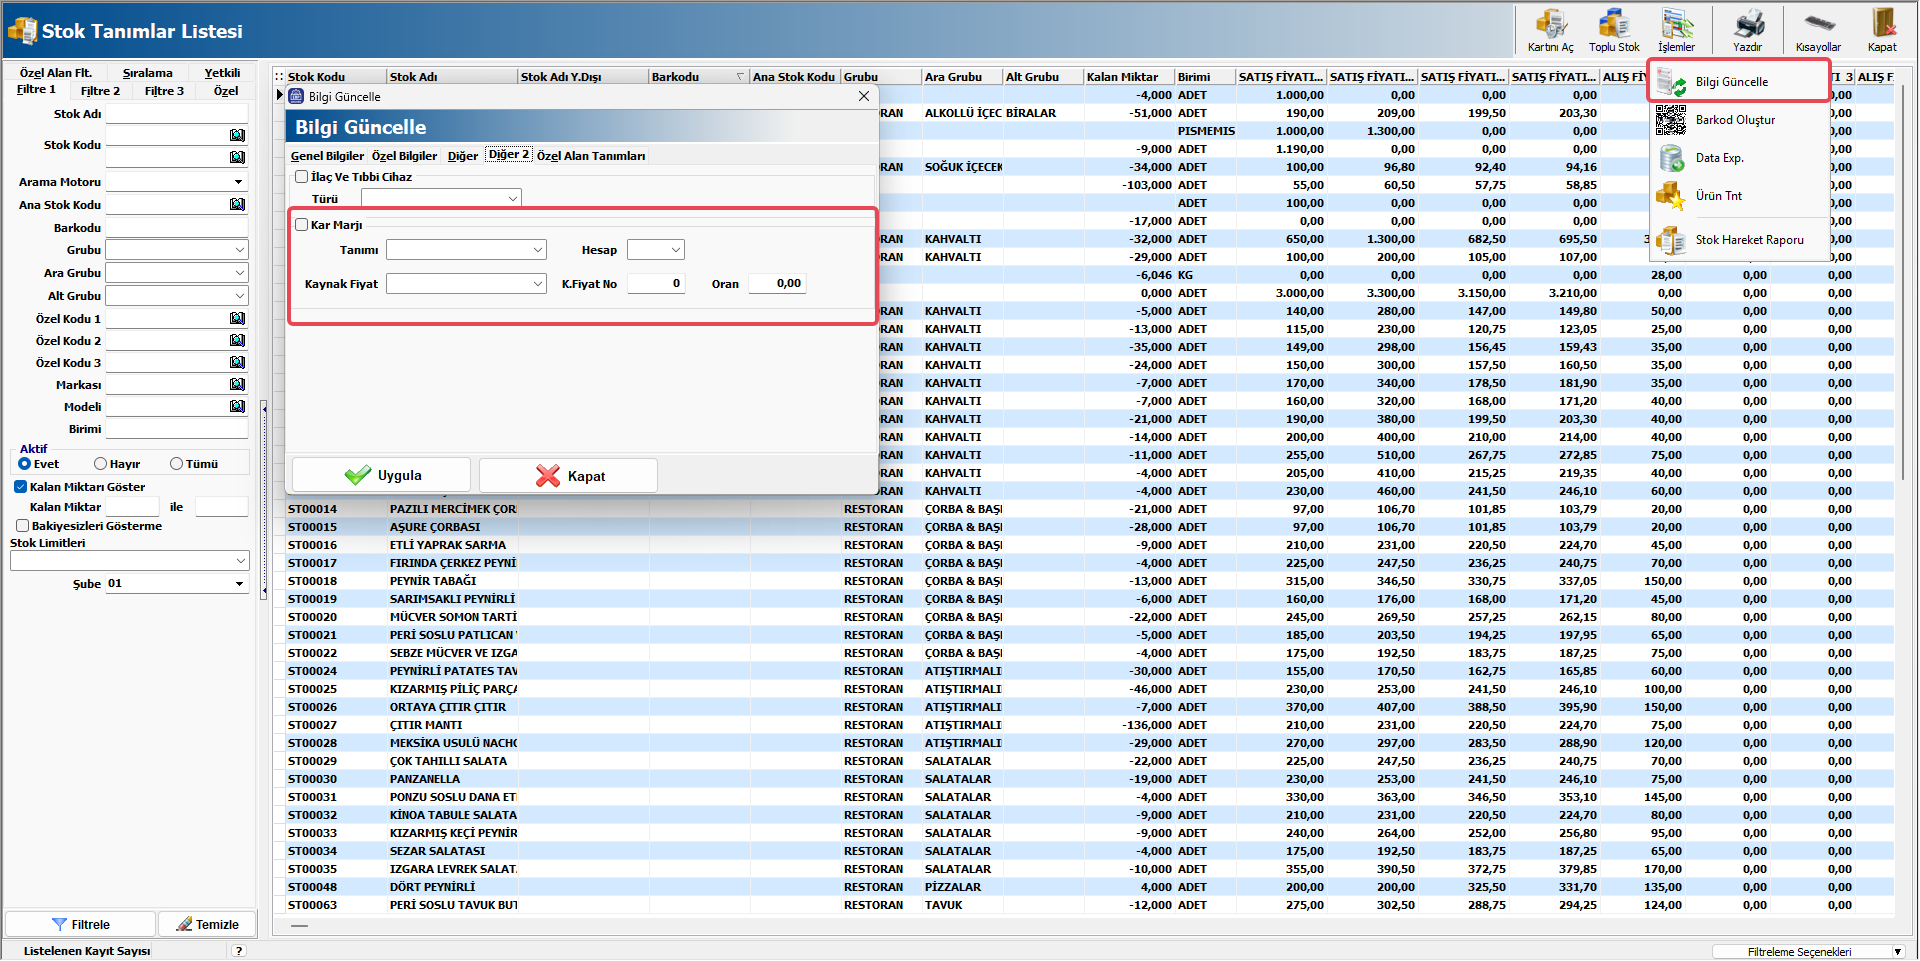
Task: Click lookup icon next to Ana Stok Kodu
Action: pos(237,204)
